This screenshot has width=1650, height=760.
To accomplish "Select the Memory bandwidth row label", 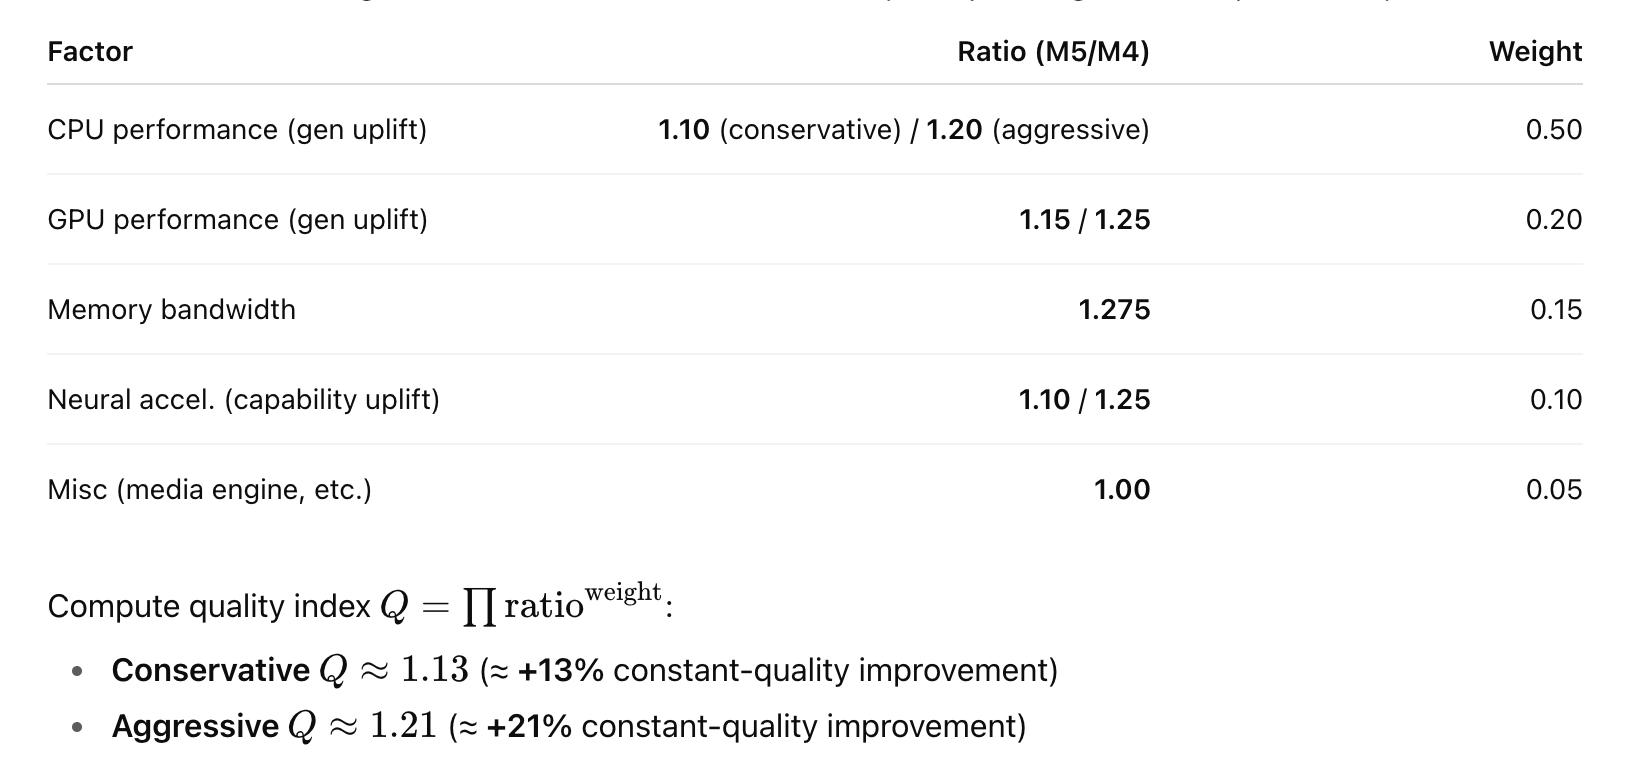I will [171, 310].
